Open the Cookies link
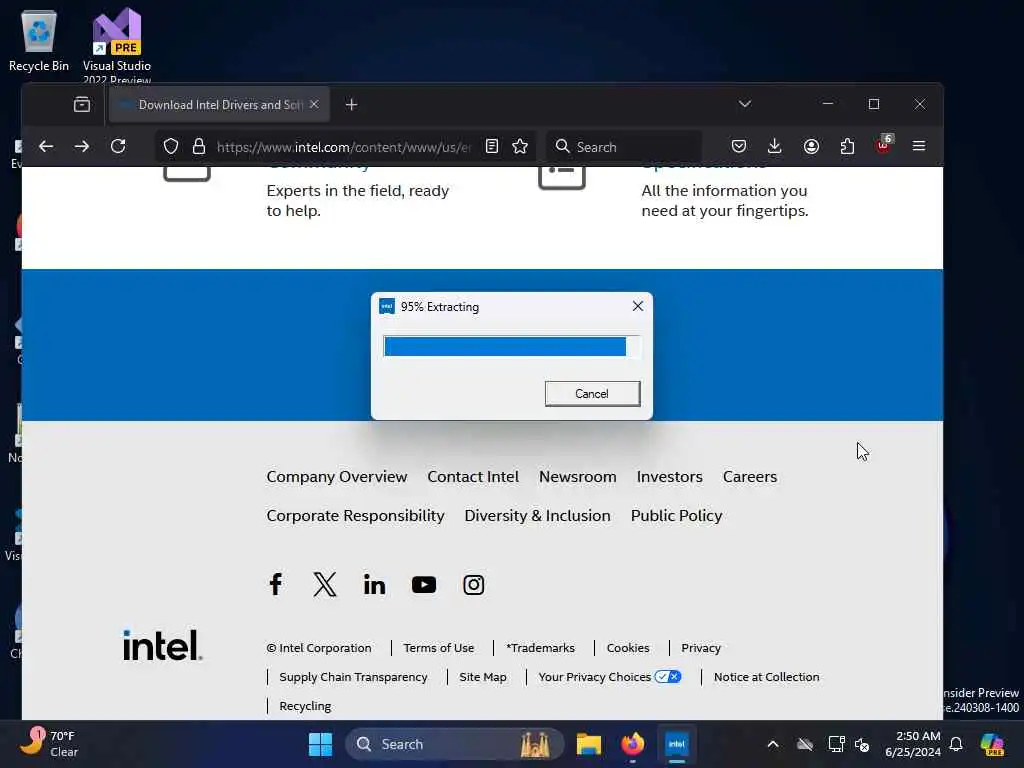The height and width of the screenshot is (768, 1024). tap(628, 648)
